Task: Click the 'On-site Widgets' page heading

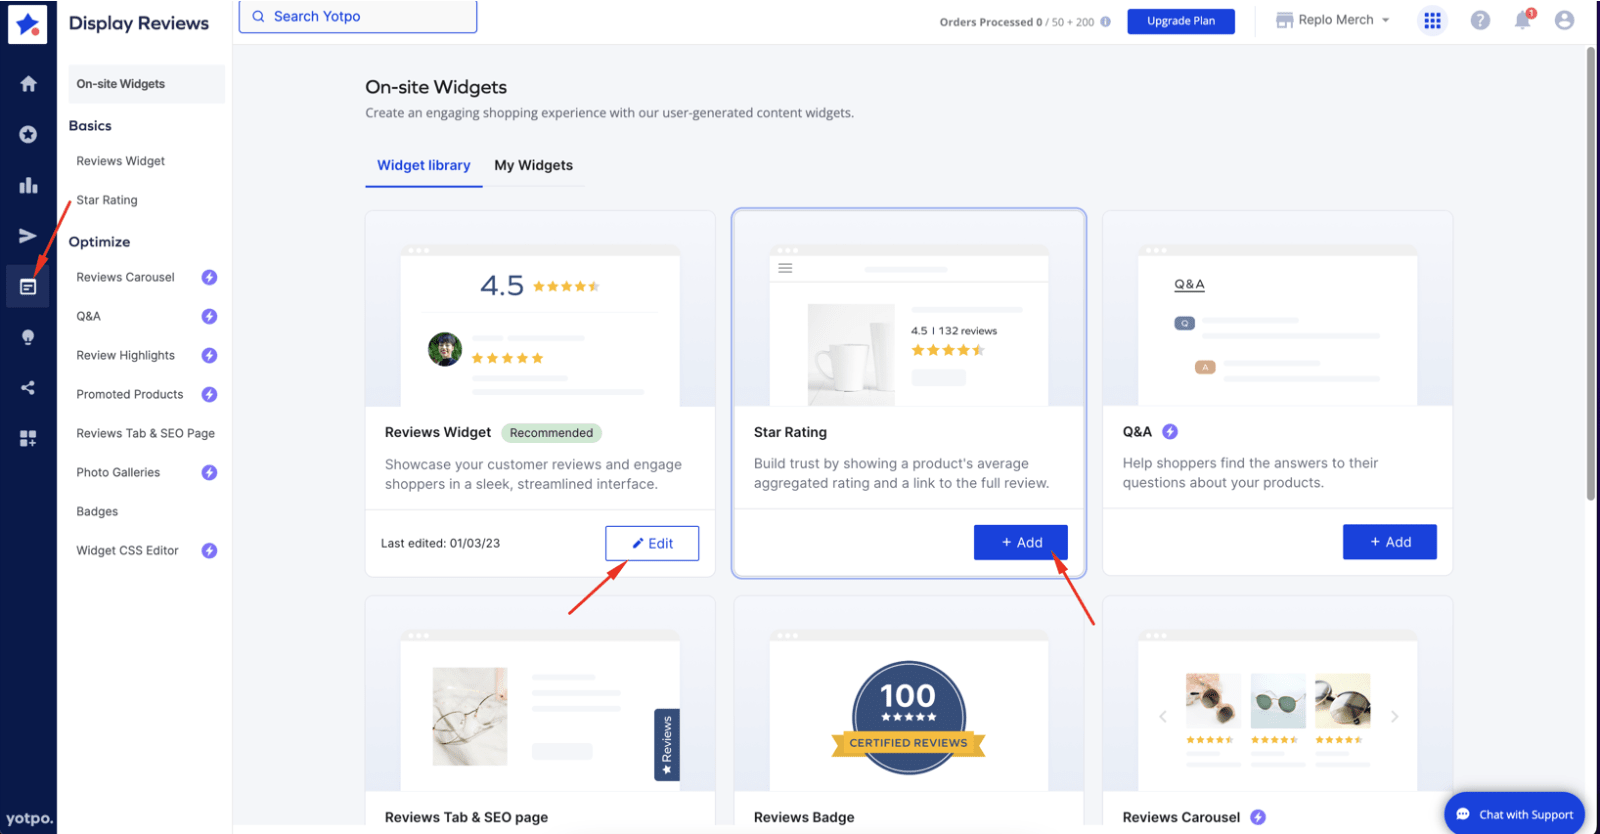Action: click(x=436, y=87)
